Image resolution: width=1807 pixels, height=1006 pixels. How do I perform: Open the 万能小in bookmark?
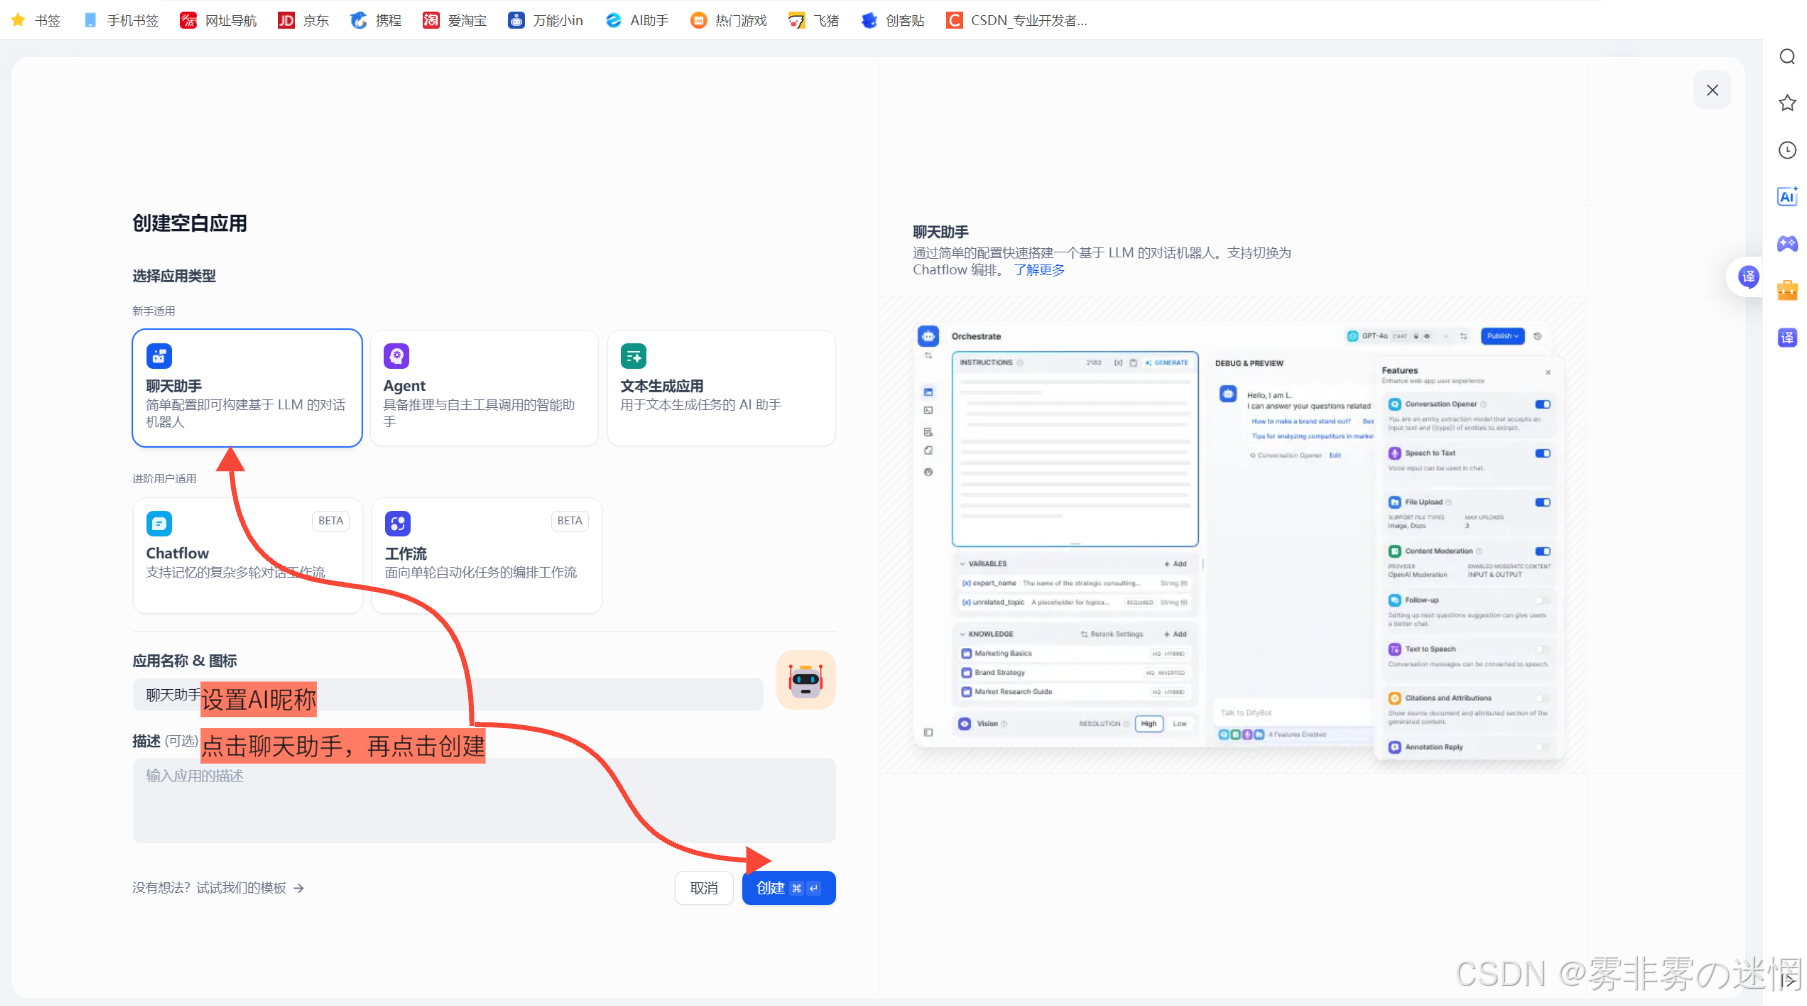(545, 20)
